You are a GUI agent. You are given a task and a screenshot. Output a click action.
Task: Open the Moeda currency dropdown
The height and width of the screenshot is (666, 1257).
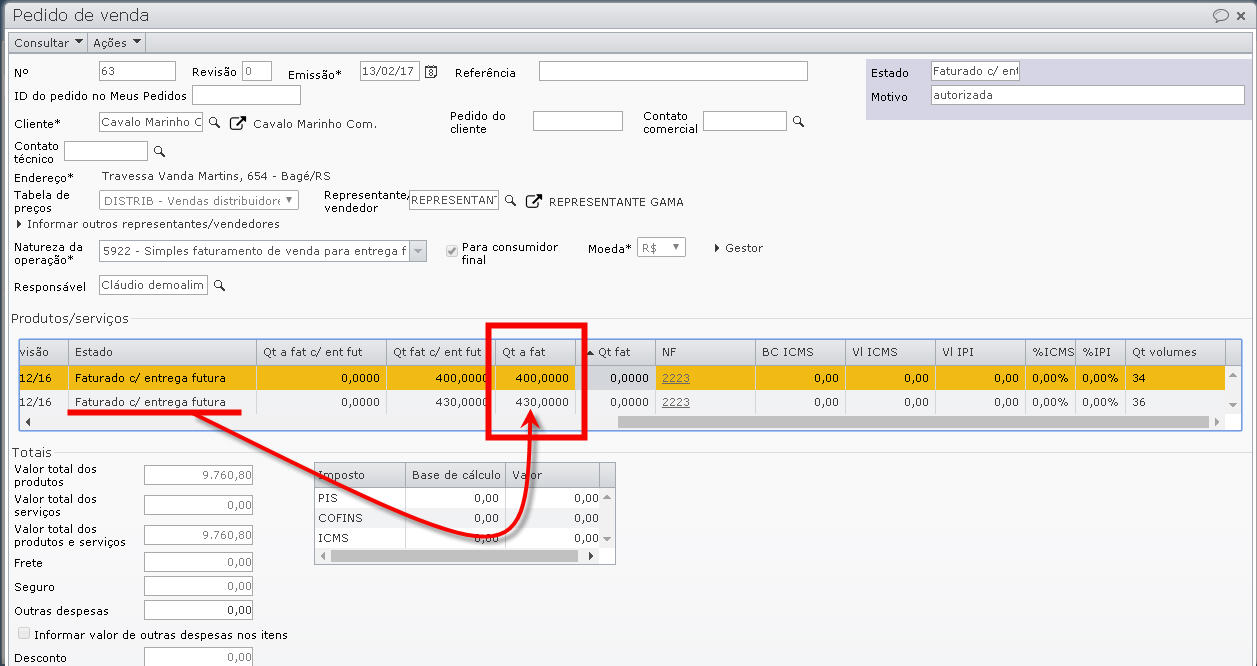pos(661,248)
